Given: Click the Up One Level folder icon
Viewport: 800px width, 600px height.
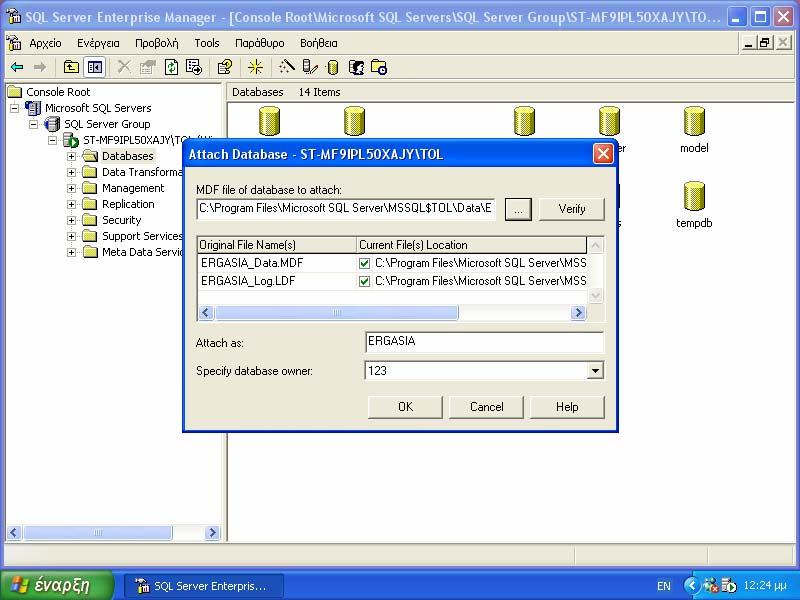Looking at the screenshot, I should coord(71,67).
